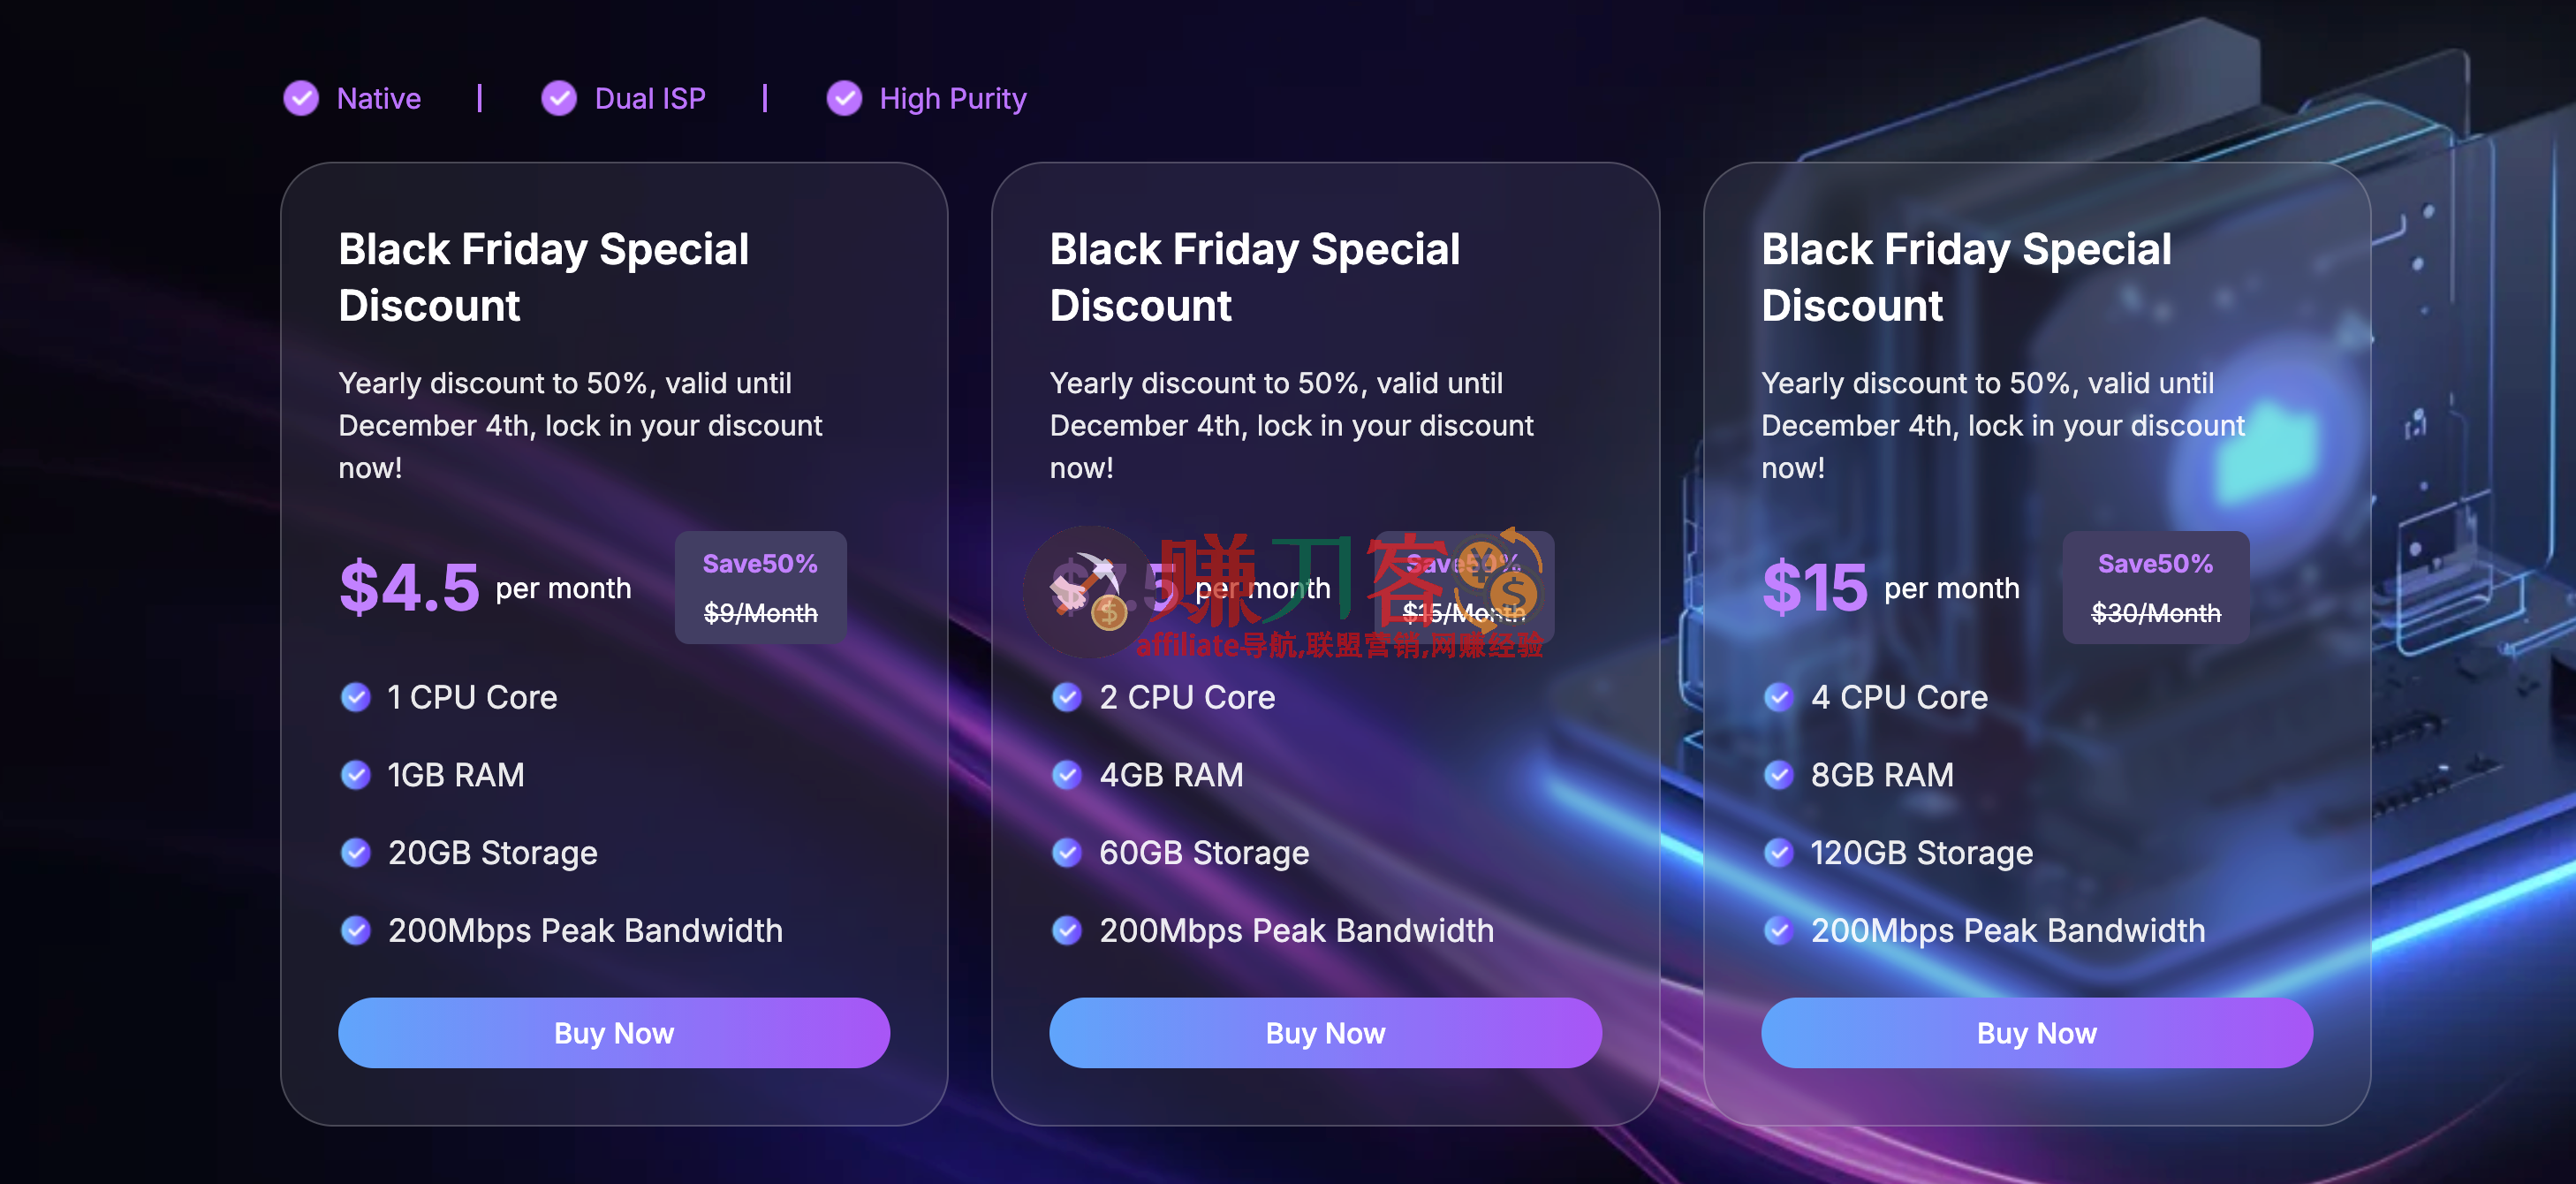Click check icon beside 120GB Storage

click(1778, 853)
